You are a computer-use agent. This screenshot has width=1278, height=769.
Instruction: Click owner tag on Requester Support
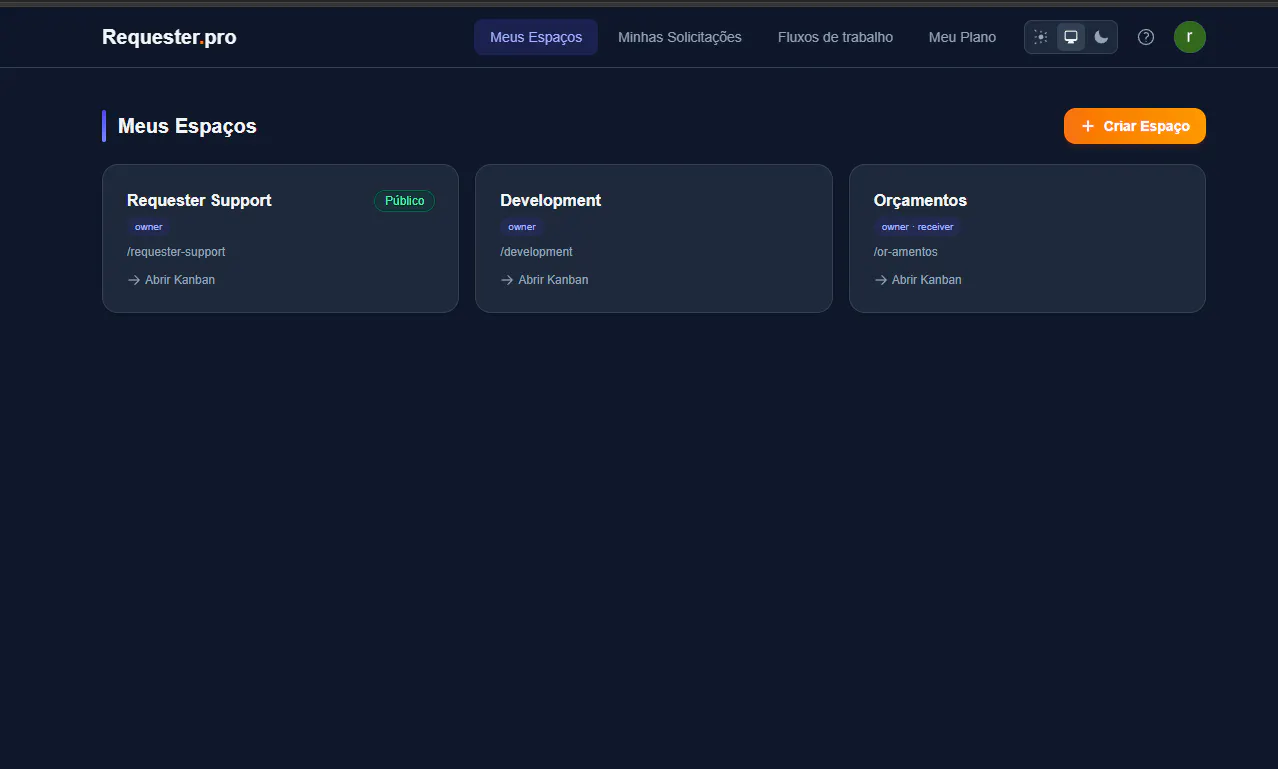148,227
